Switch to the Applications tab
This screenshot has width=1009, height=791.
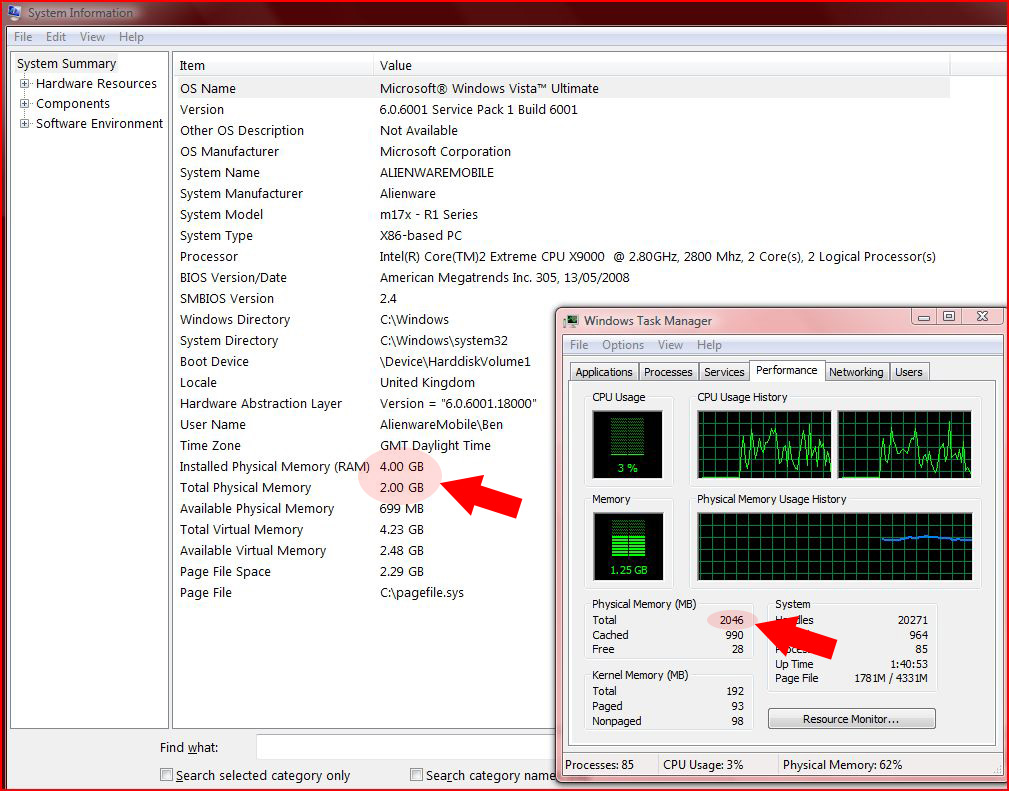[604, 372]
